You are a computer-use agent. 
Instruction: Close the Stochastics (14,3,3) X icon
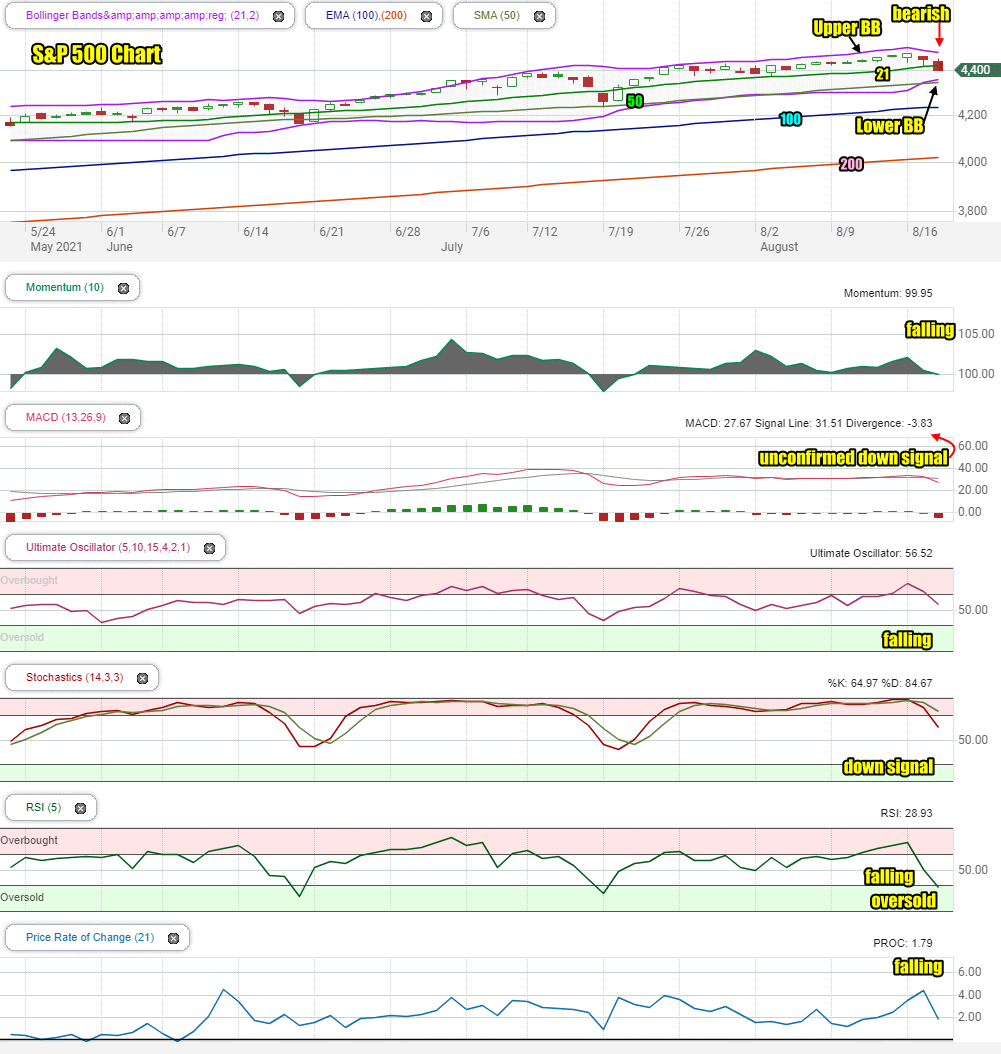click(143, 678)
